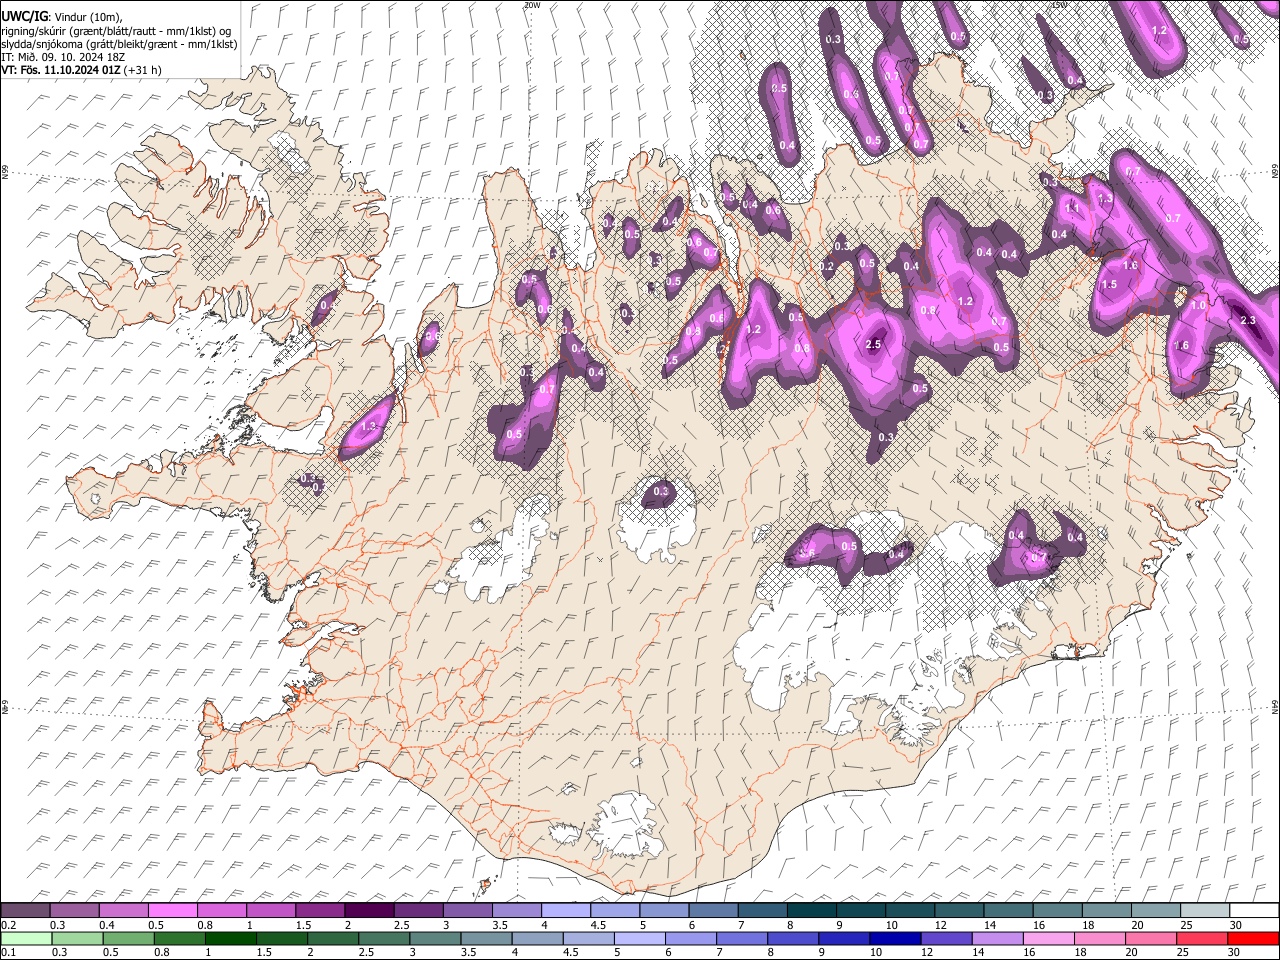Select top-row legend swatch between 12 and 14

pos(958,910)
